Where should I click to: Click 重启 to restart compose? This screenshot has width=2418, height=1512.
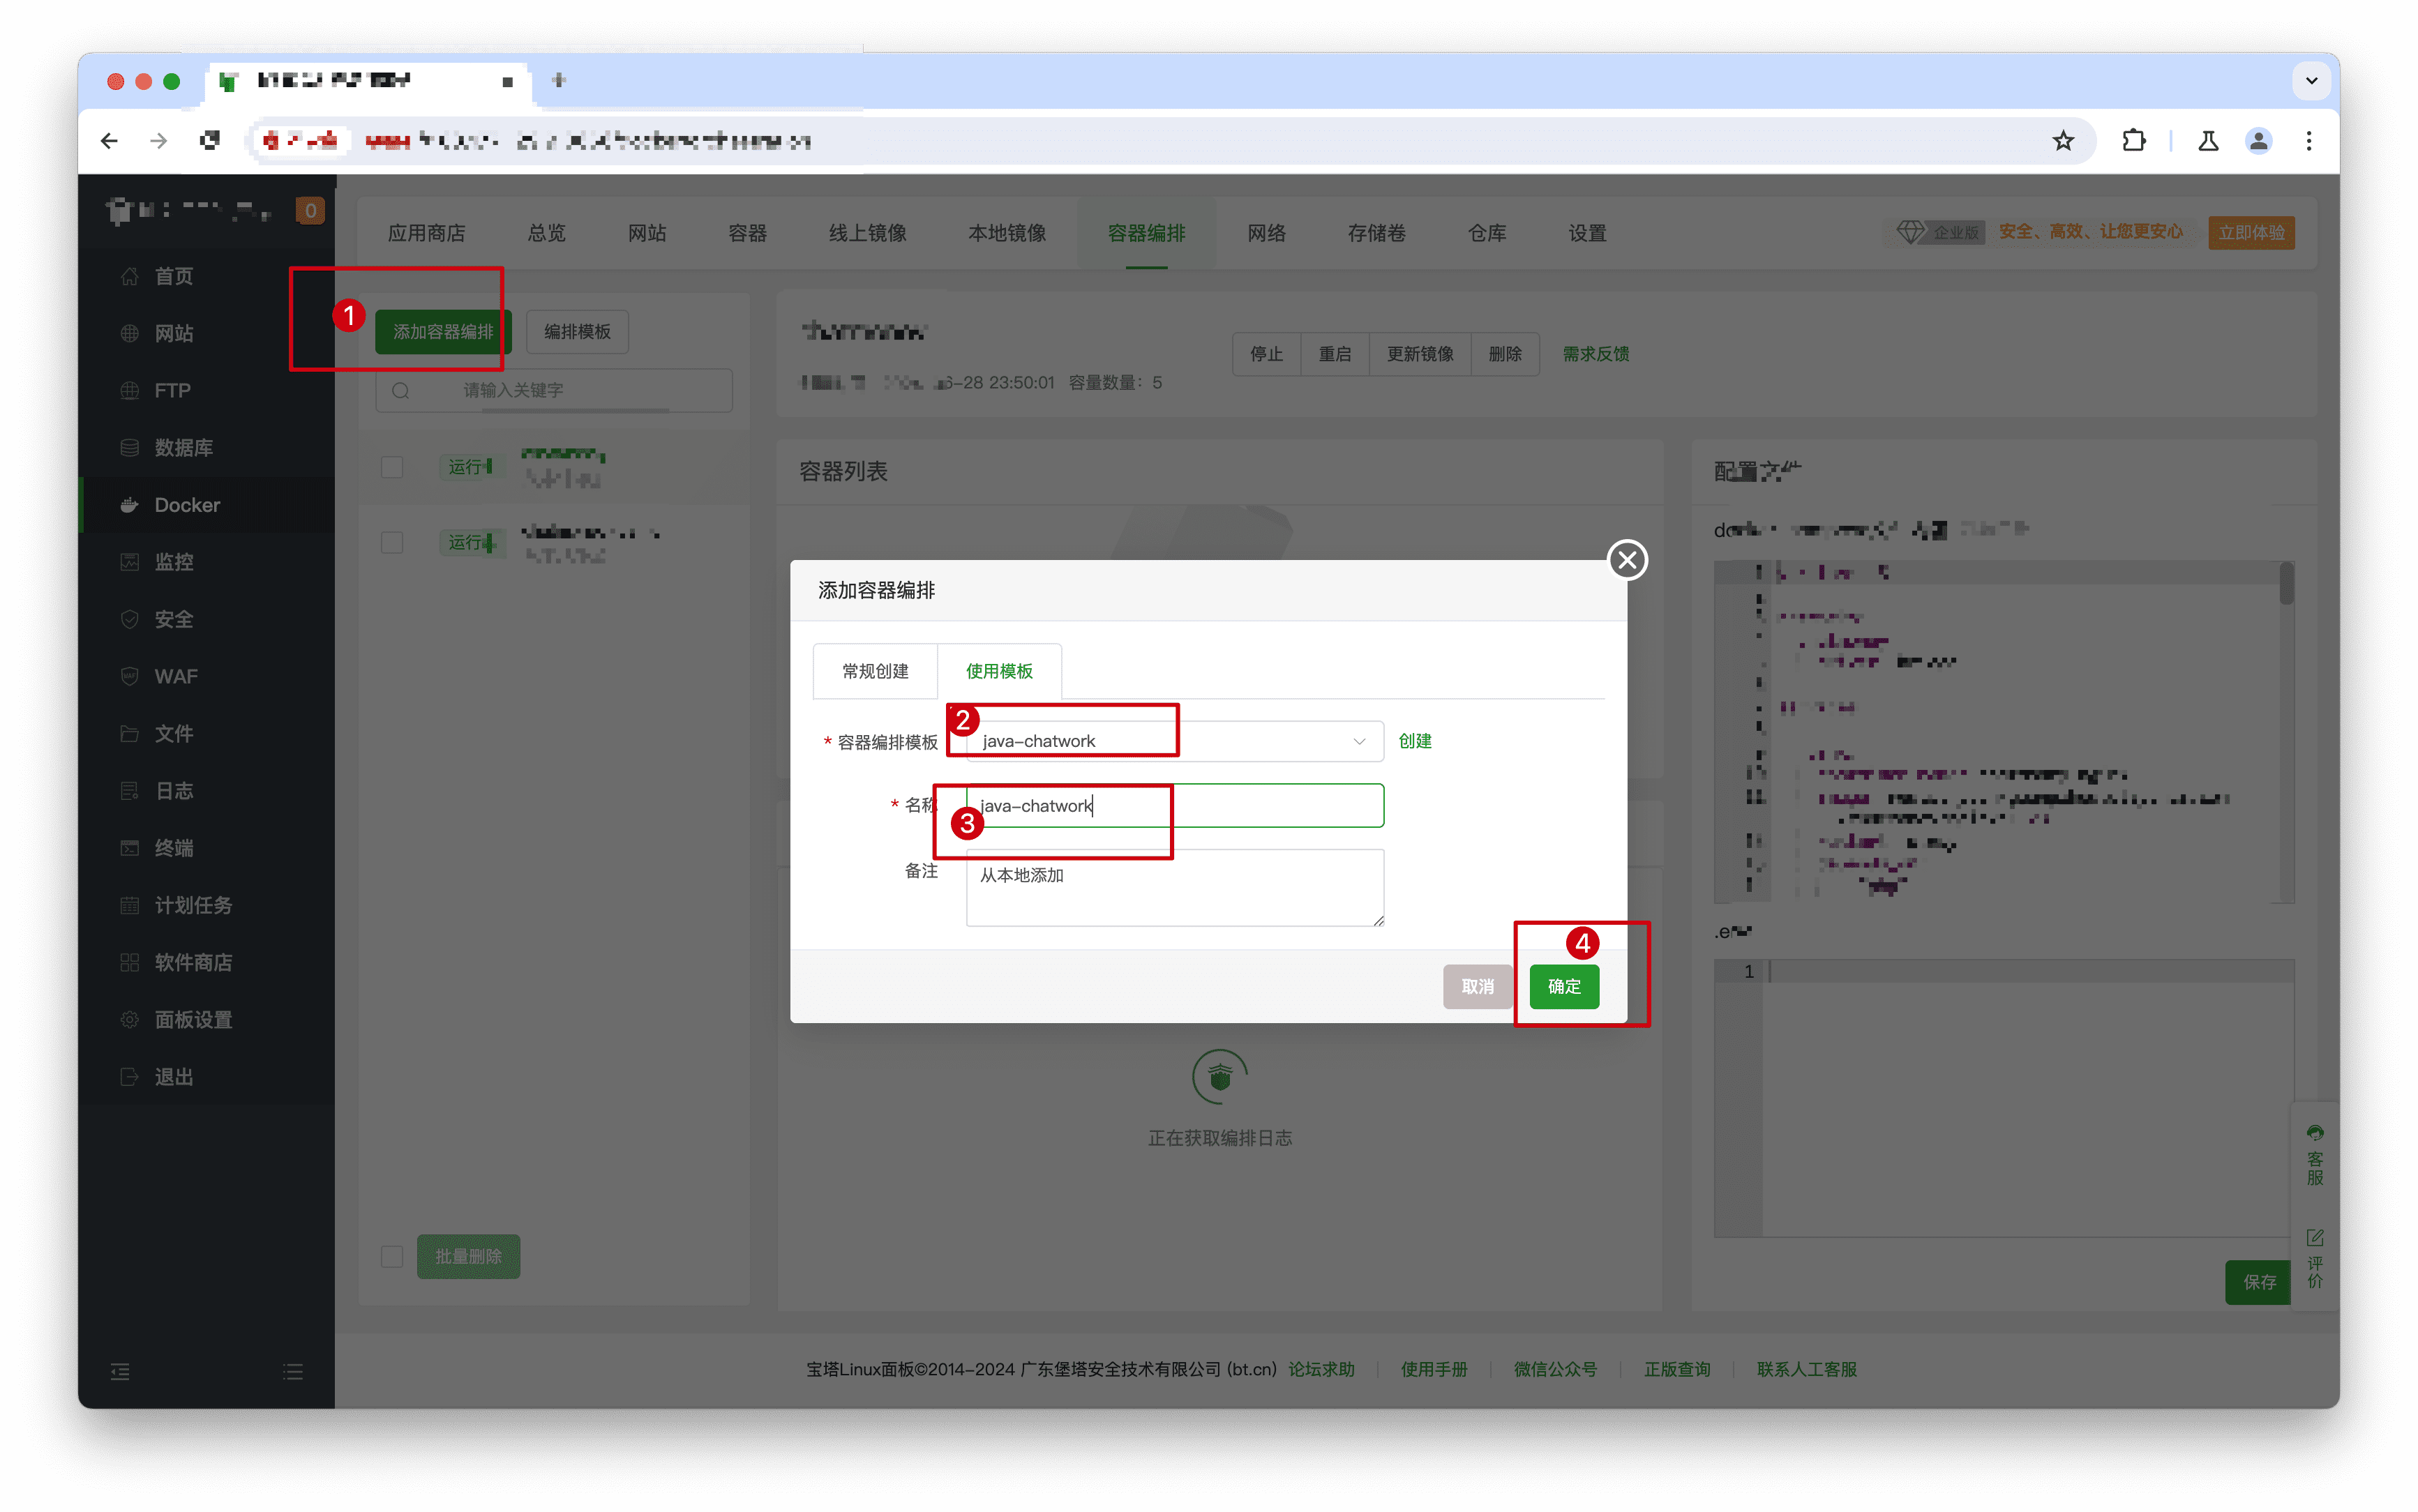[x=1334, y=354]
